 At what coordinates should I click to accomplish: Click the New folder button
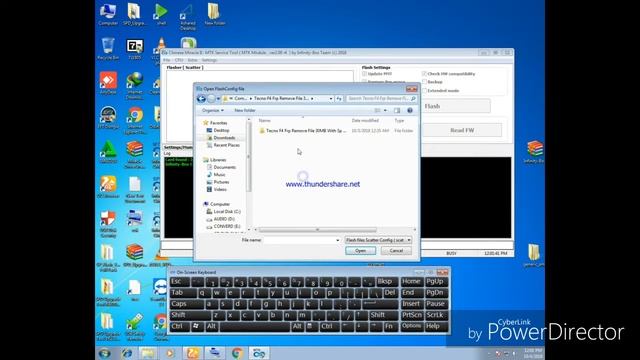pos(245,111)
